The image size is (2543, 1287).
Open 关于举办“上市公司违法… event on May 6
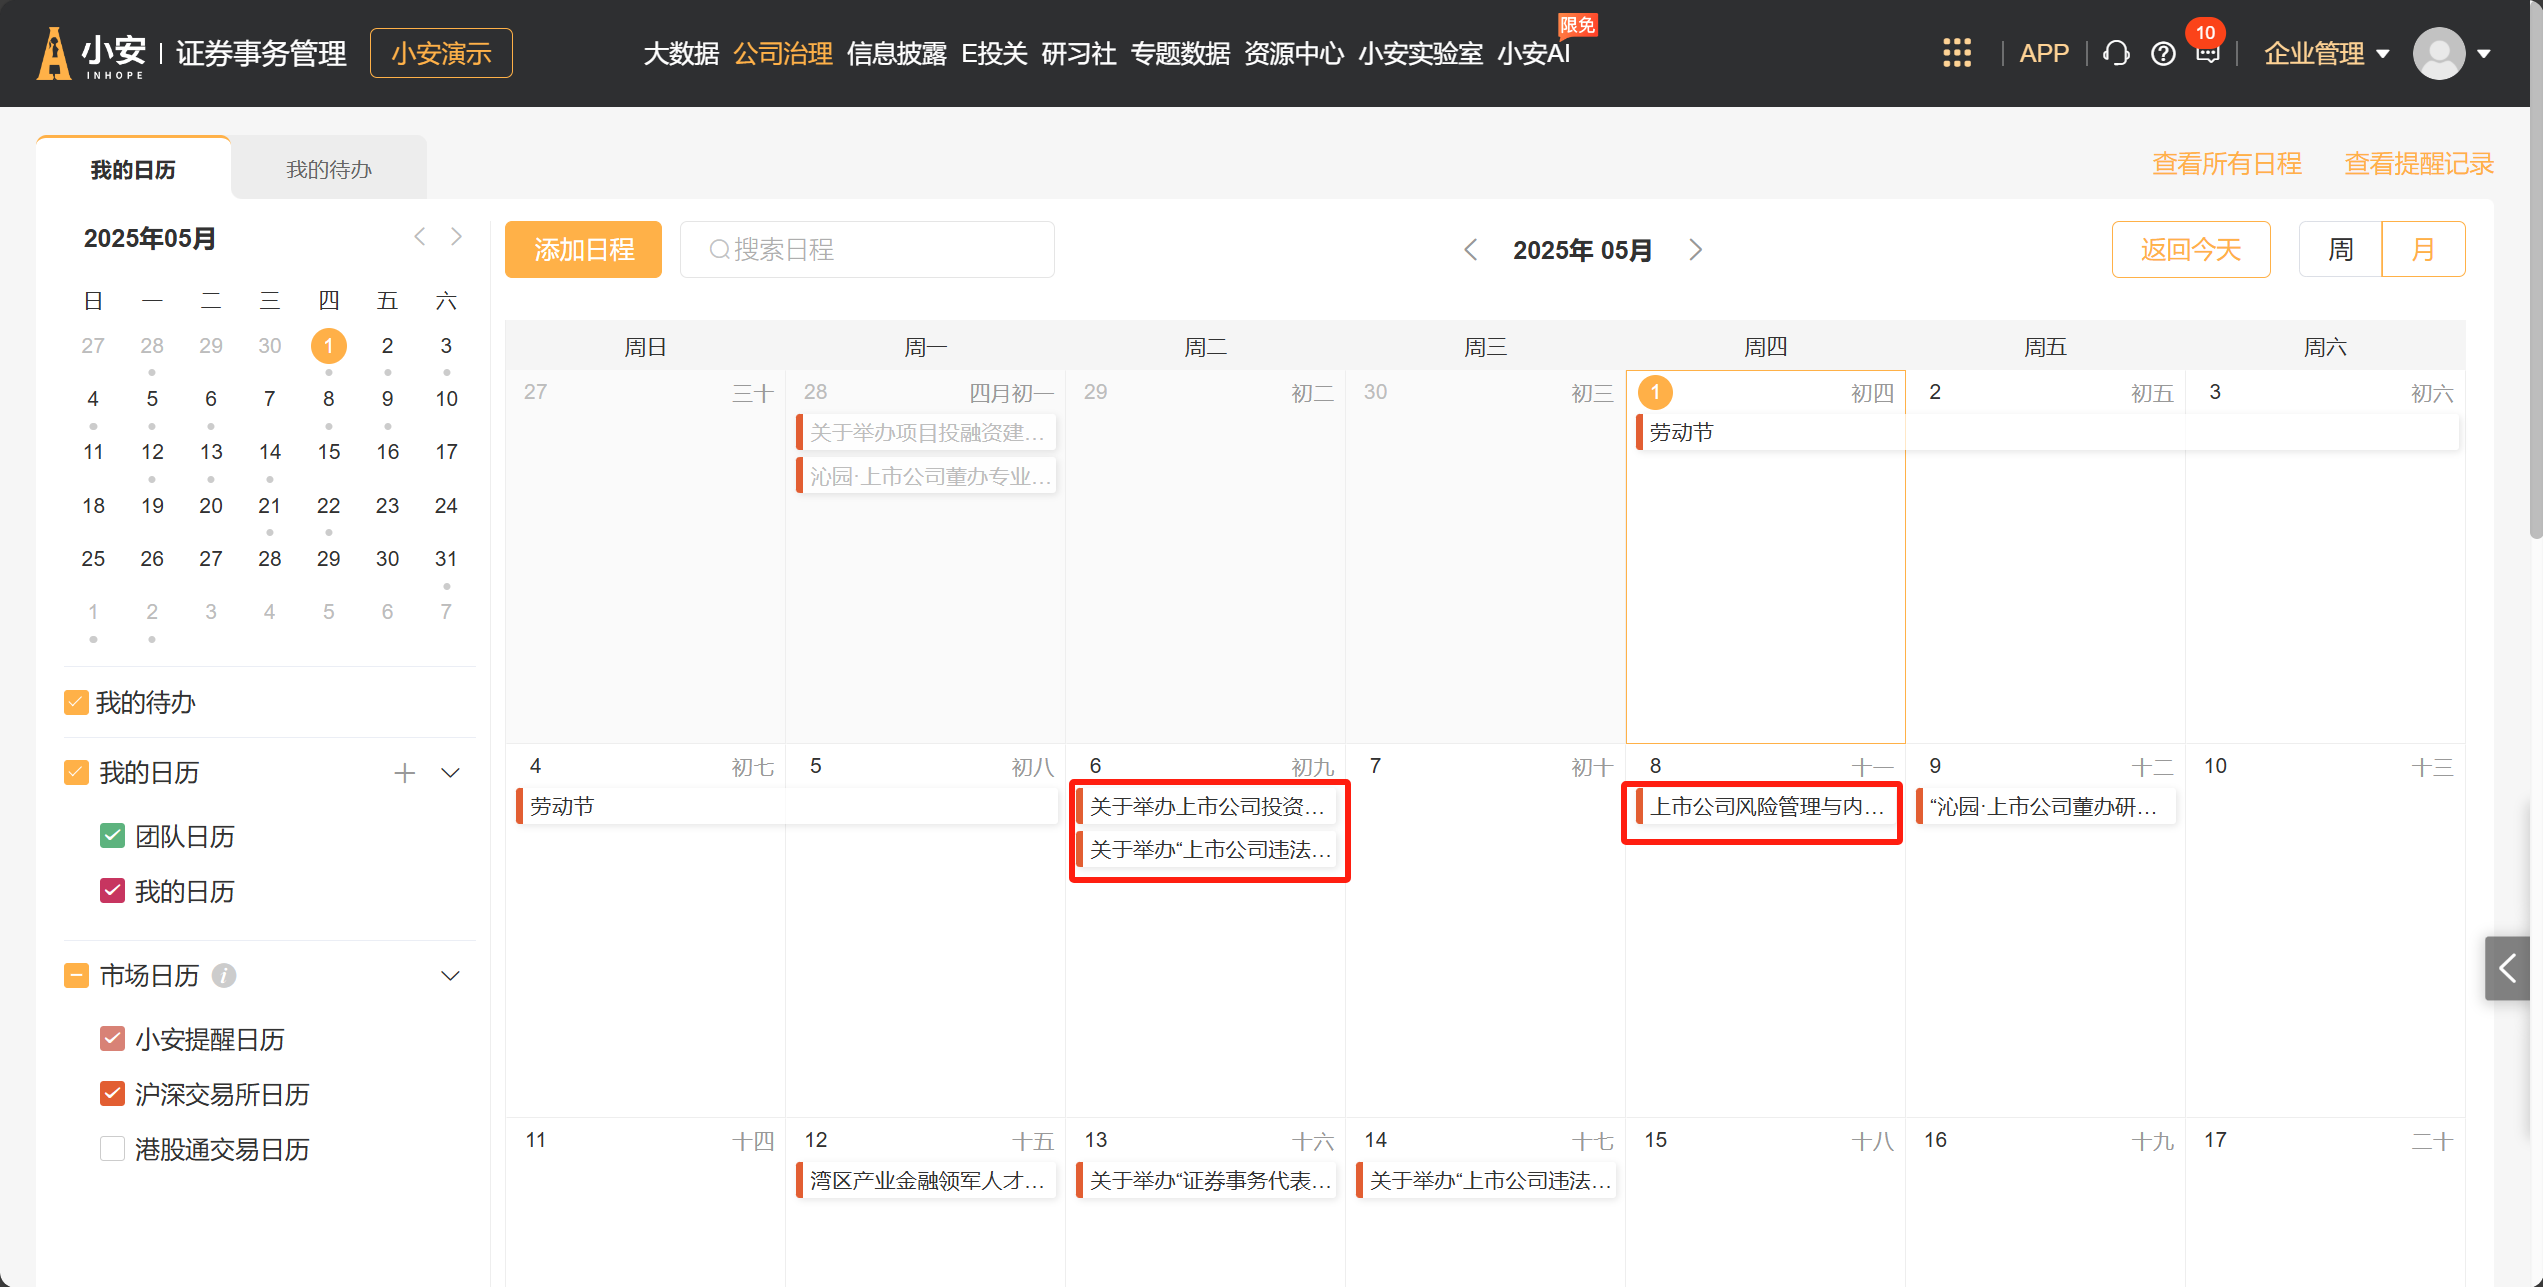(x=1206, y=849)
